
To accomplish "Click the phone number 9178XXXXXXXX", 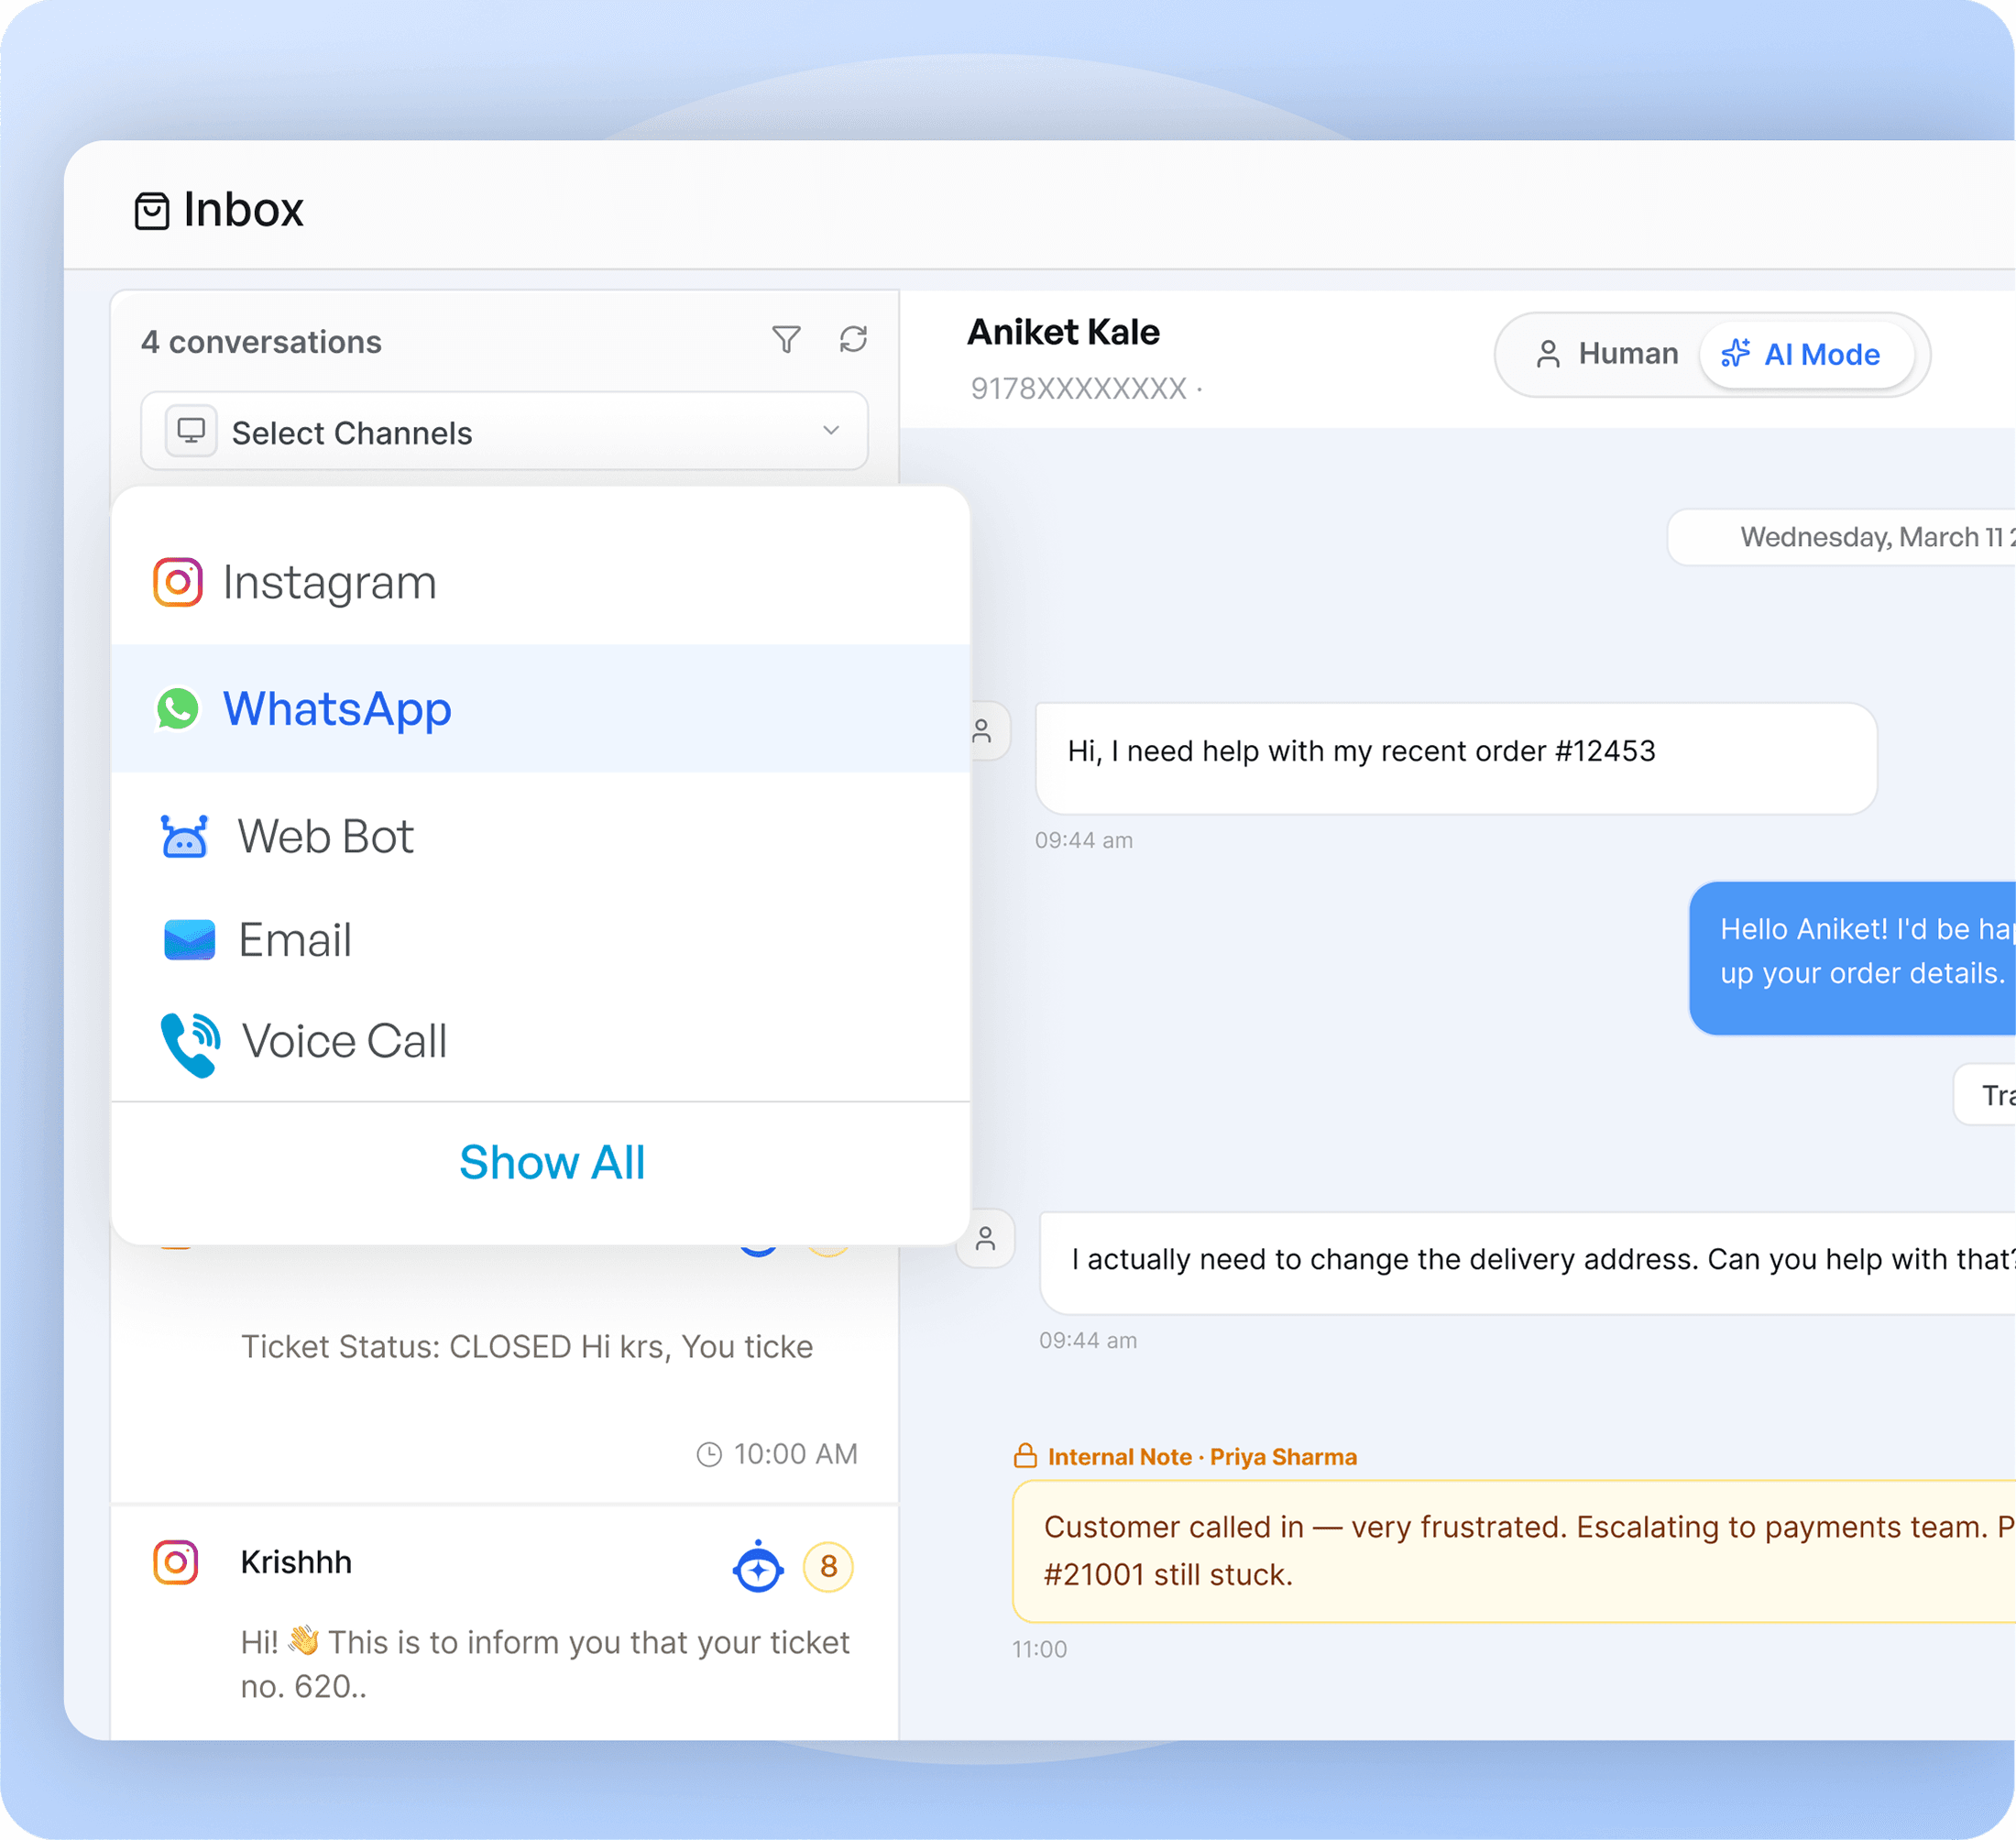I will click(1078, 388).
